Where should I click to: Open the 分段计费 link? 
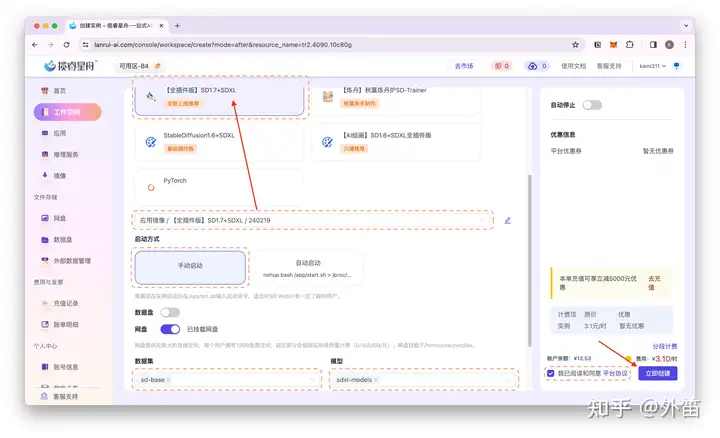pyautogui.click(x=665, y=346)
